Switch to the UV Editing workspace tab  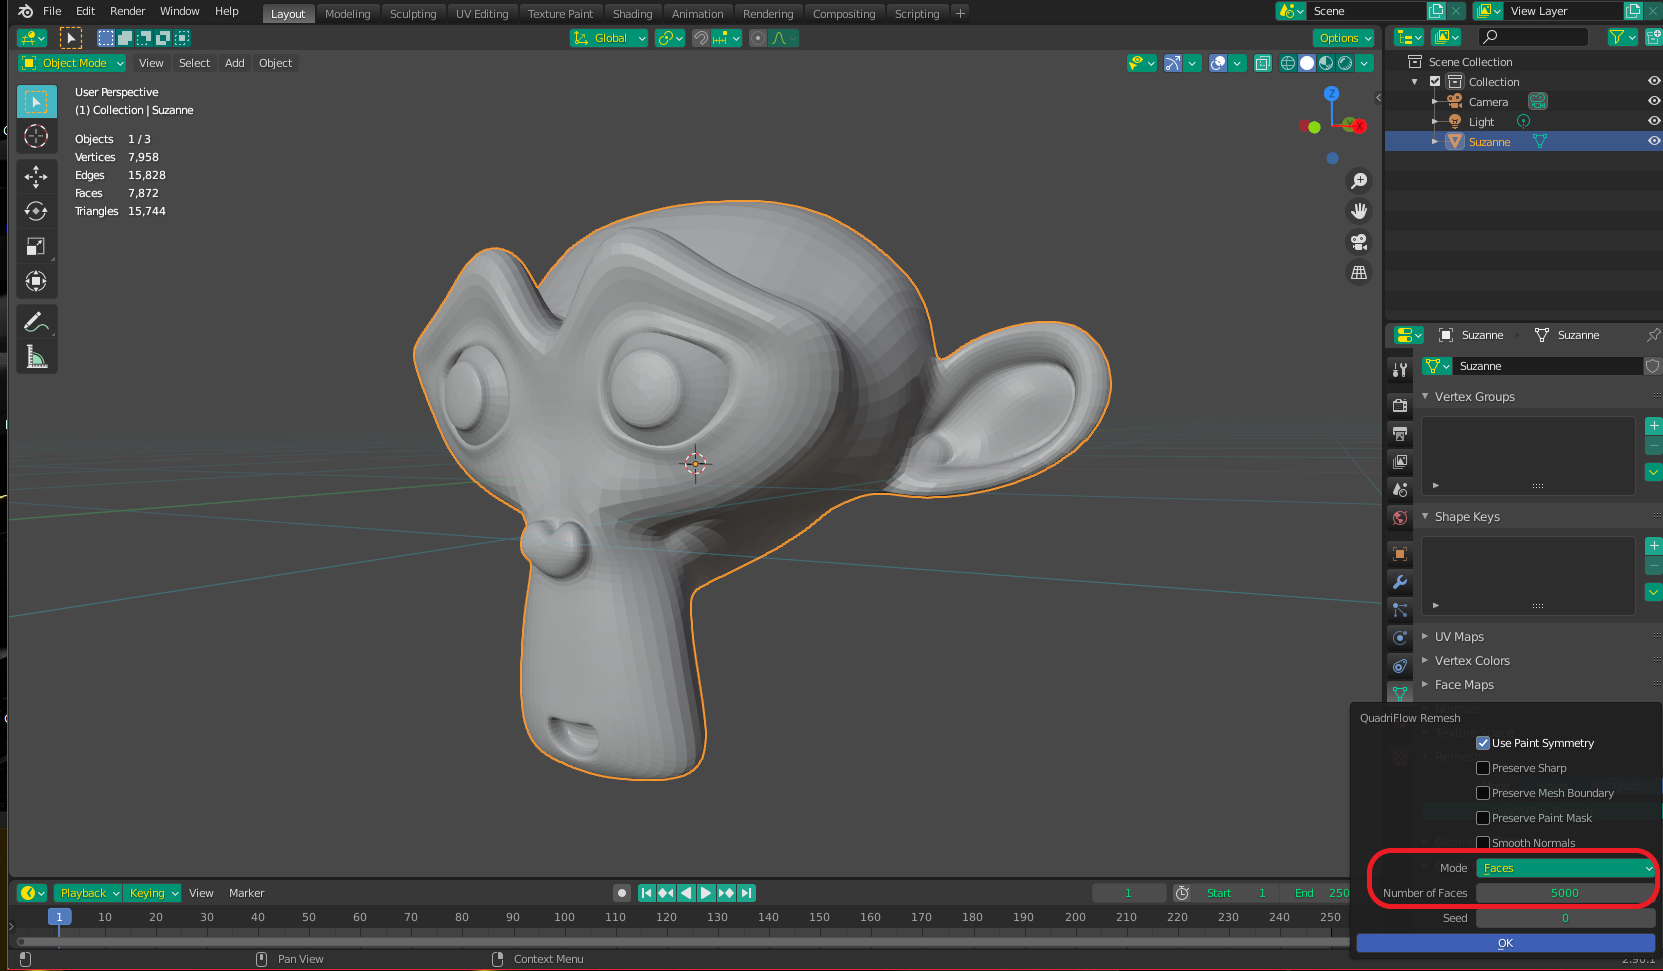482,14
